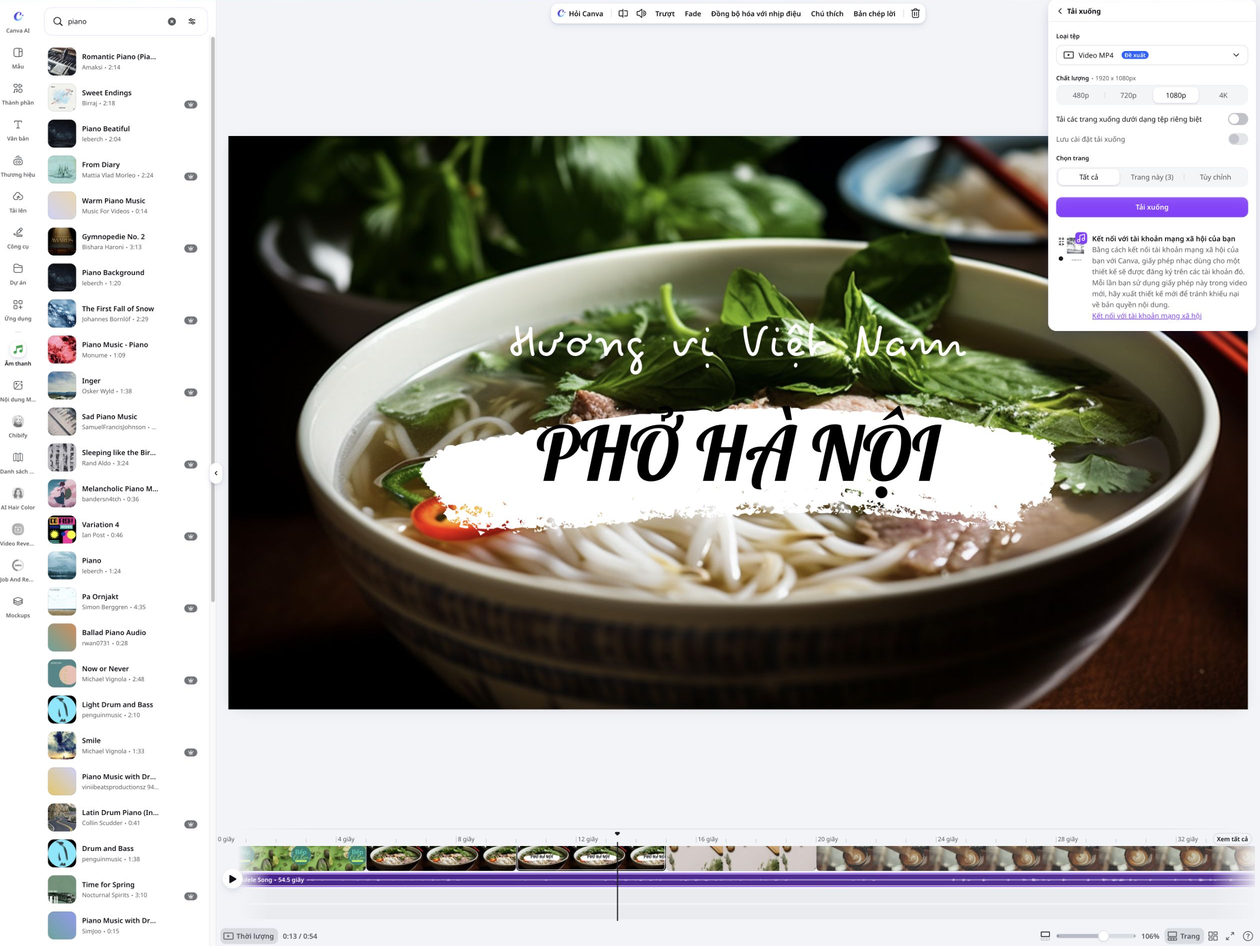Open the Trượt audio option
1260x946 pixels.
click(665, 14)
